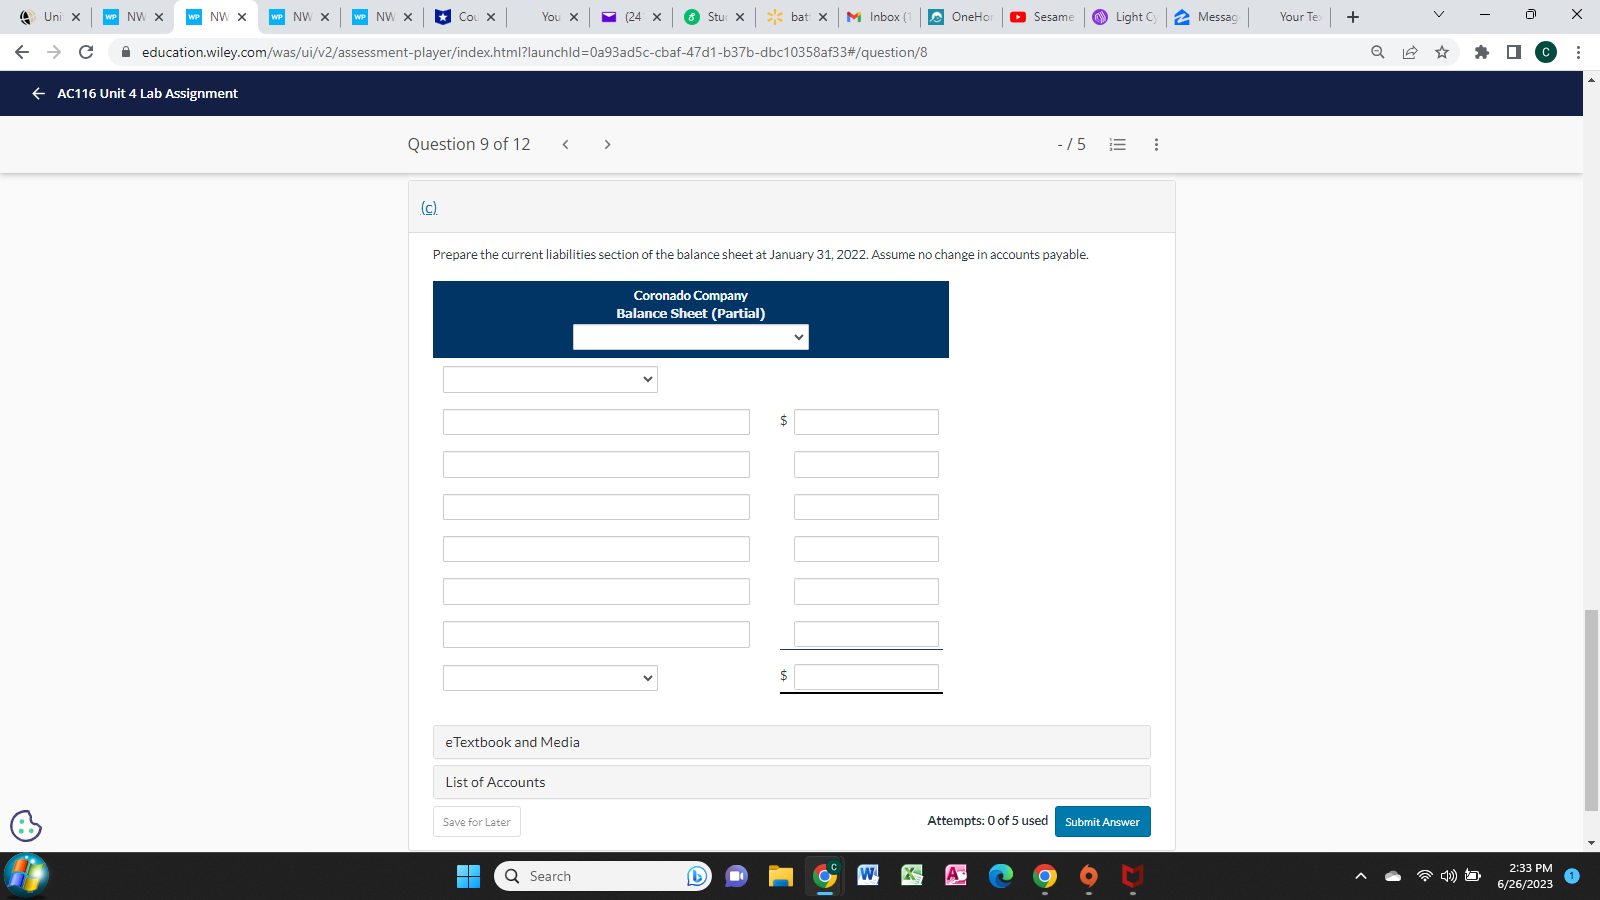The image size is (1600, 900).
Task: Click the browser profile avatar icon
Action: (x=1546, y=52)
